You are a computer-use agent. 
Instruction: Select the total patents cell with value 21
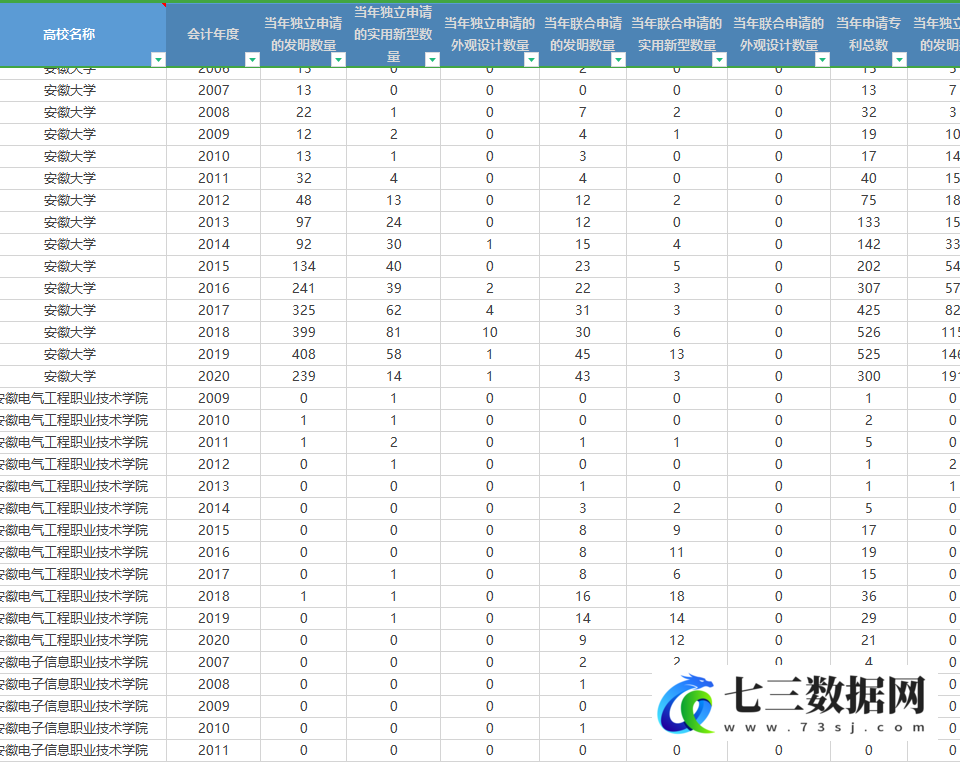click(869, 641)
